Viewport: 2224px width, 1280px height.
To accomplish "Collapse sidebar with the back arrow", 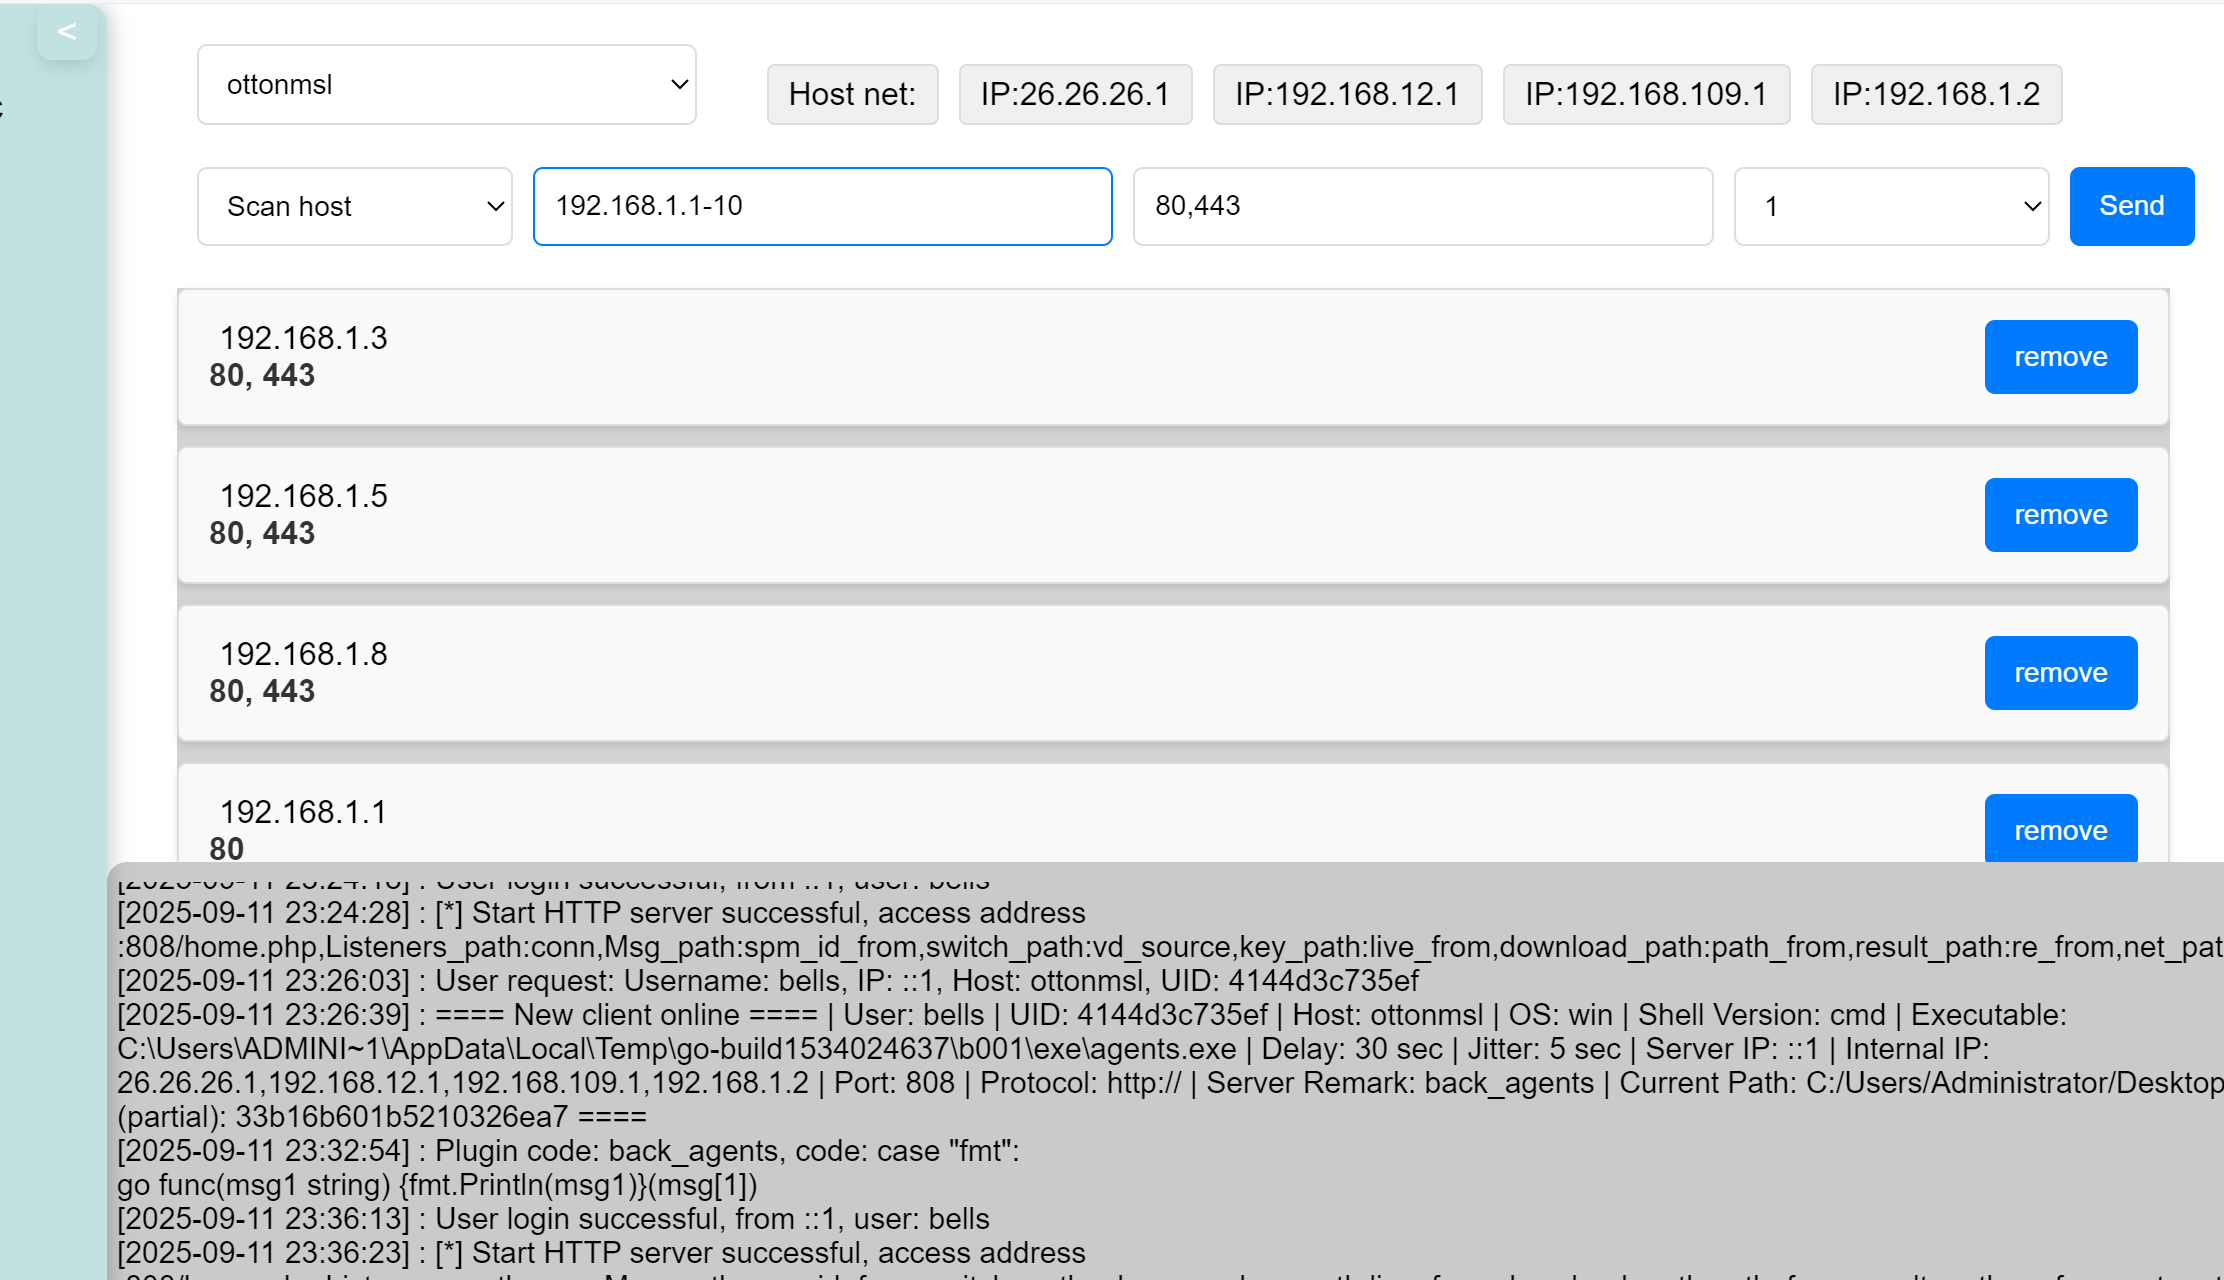I will 67,32.
